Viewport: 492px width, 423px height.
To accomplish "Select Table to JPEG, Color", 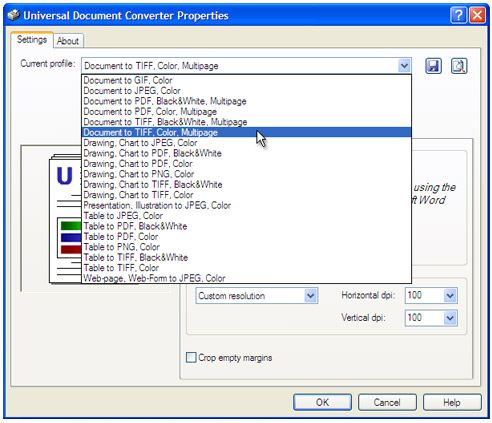I will pos(246,216).
